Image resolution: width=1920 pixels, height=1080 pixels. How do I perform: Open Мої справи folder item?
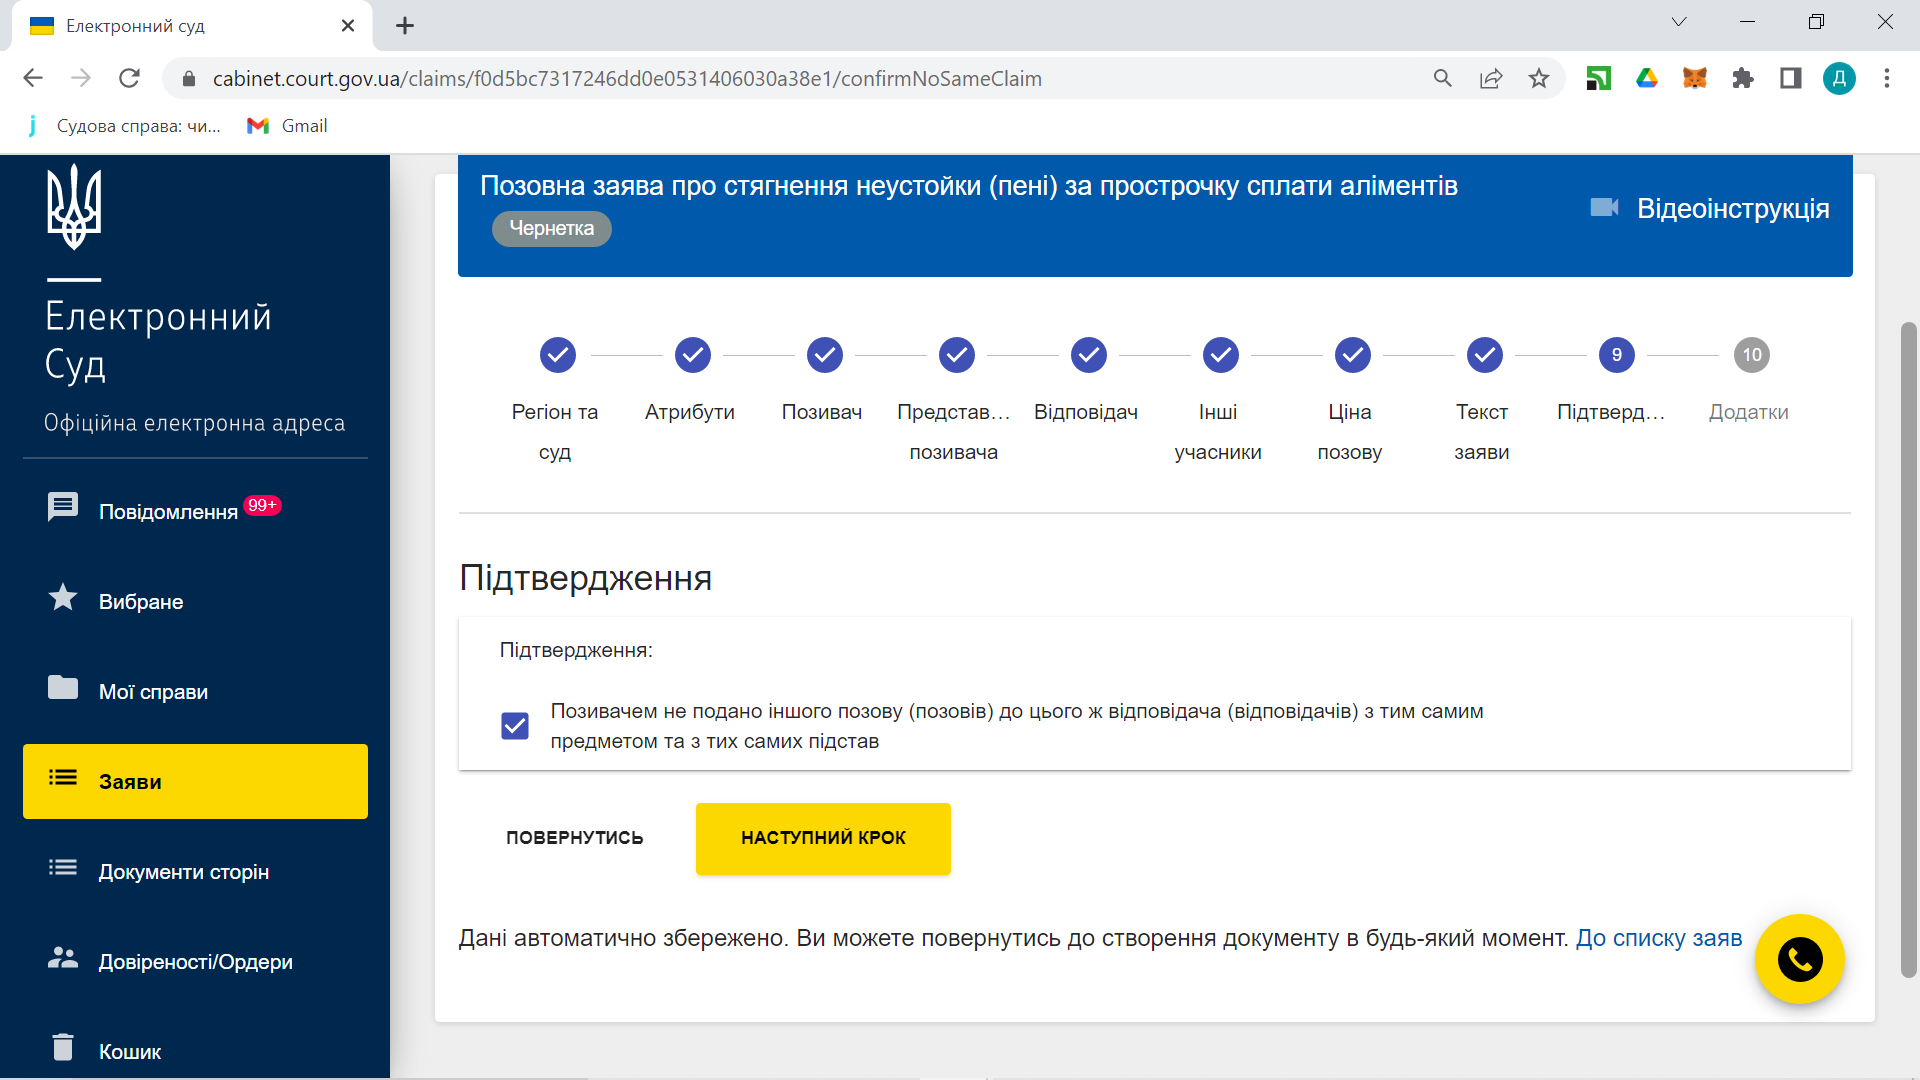152,691
